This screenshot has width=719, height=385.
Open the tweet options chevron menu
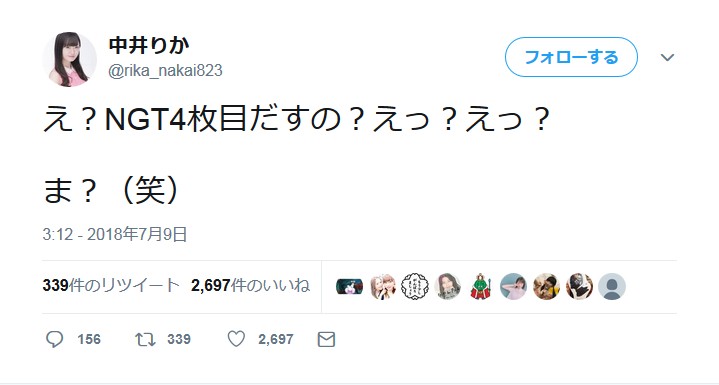click(667, 57)
